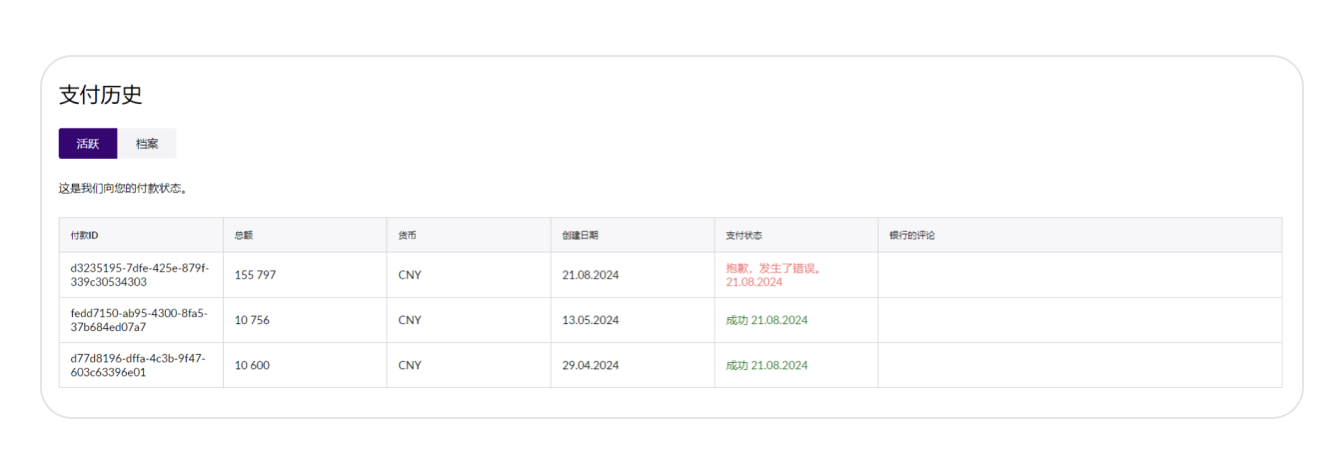Click the 155 797 amount cell
The image size is (1344, 474).
255,275
